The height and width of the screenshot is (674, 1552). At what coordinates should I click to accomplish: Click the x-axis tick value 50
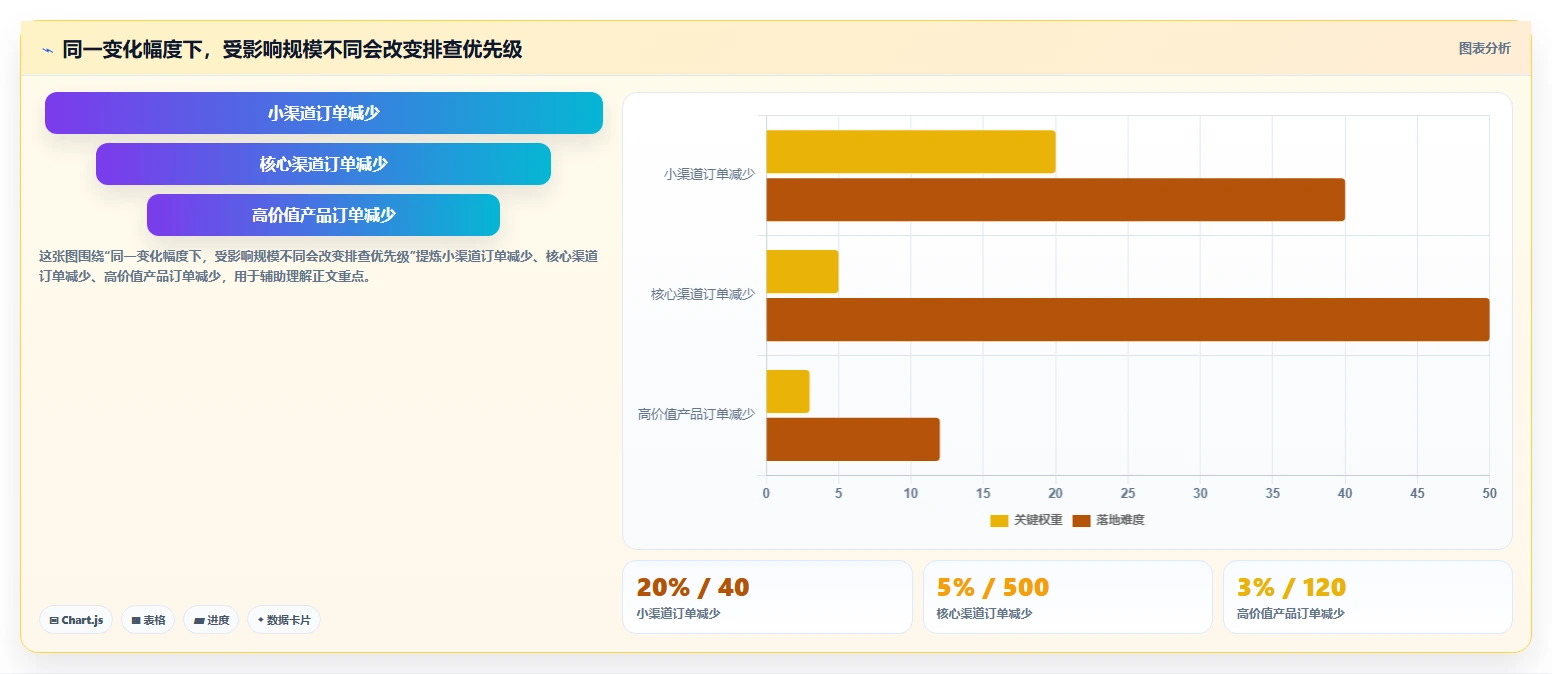coord(1490,493)
